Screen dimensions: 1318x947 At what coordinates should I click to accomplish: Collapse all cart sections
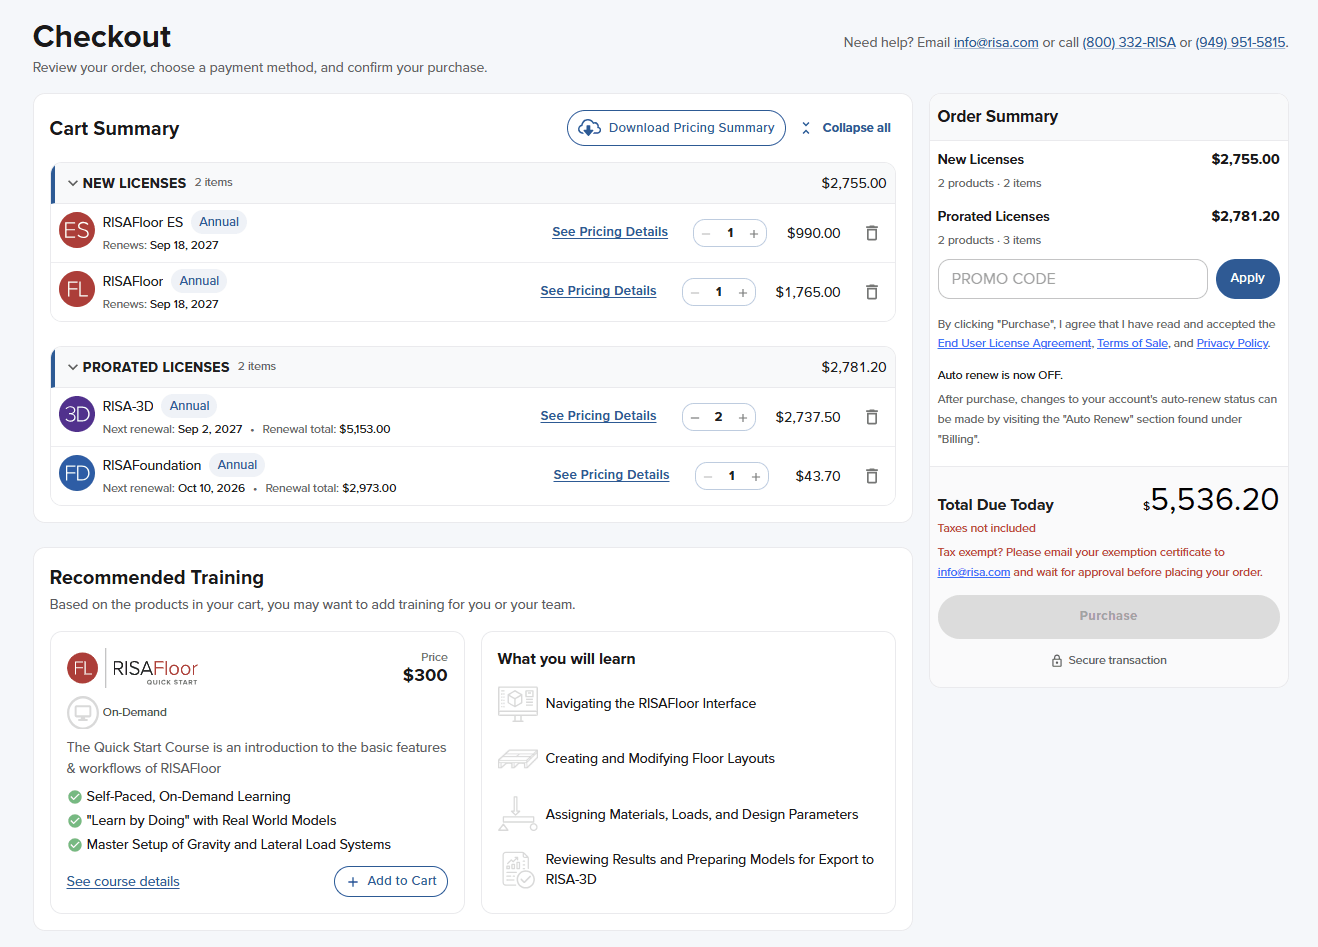(x=845, y=128)
